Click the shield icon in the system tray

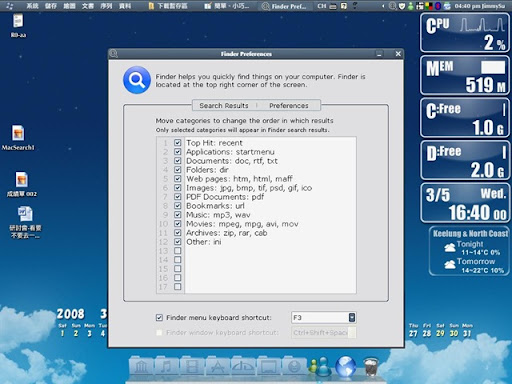pyautogui.click(x=402, y=6)
